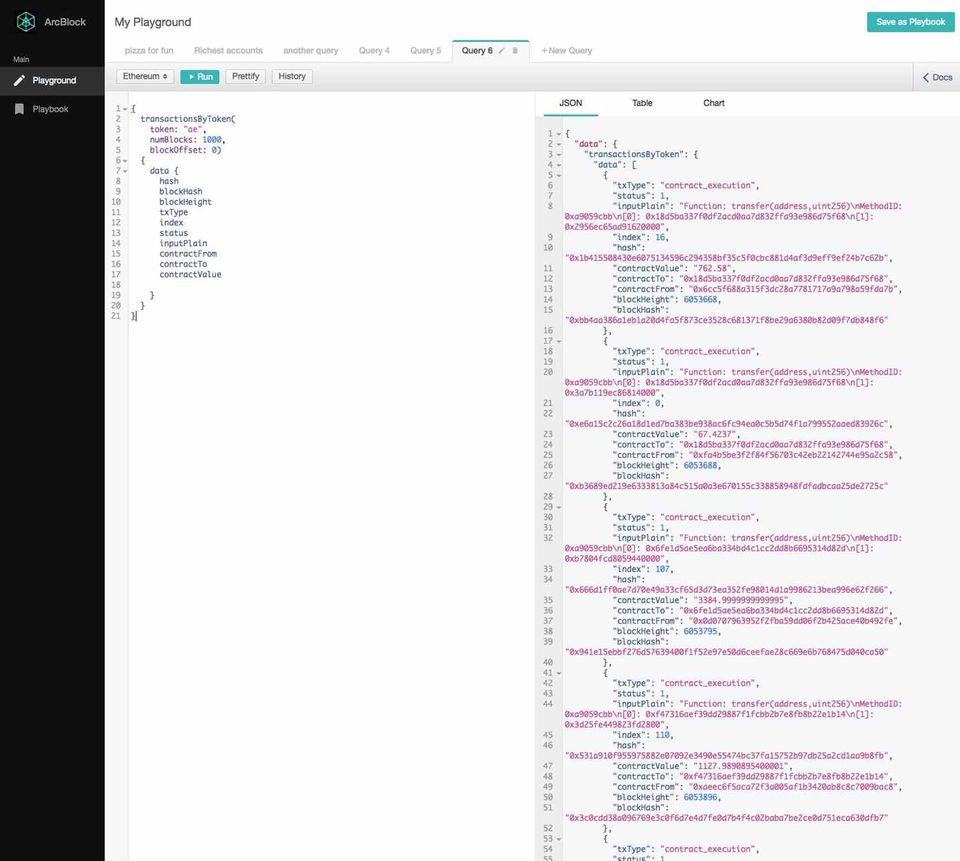The height and width of the screenshot is (861, 960).
Task: Run the query with the Run button
Action: (x=199, y=76)
